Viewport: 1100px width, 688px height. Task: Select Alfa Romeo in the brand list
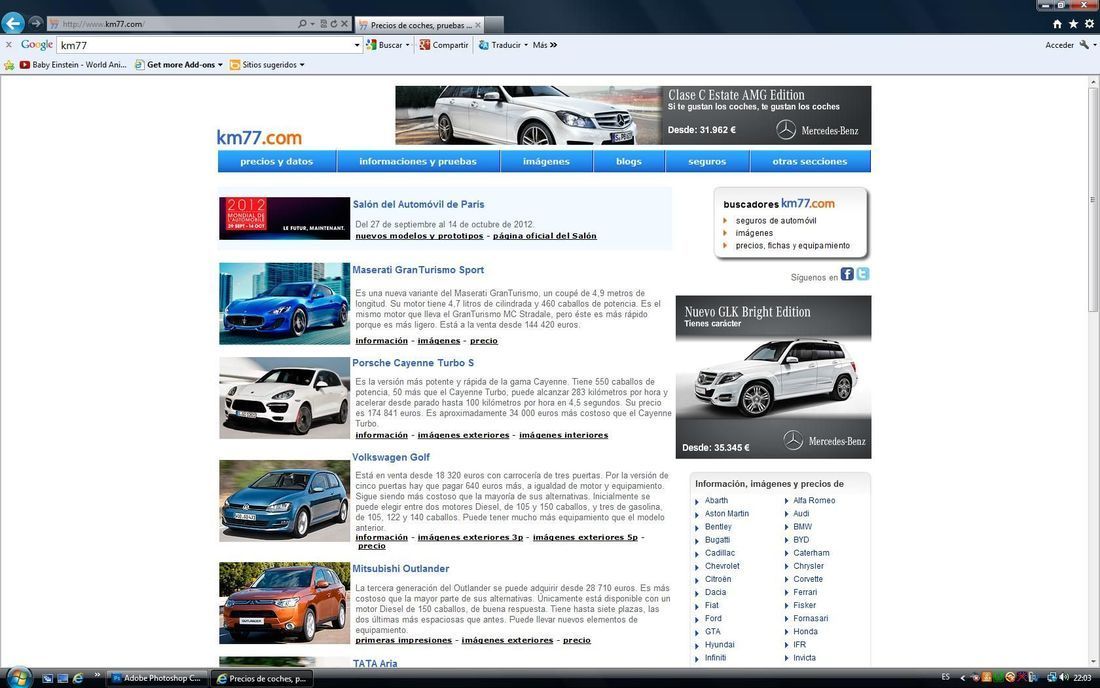pyautogui.click(x=814, y=500)
